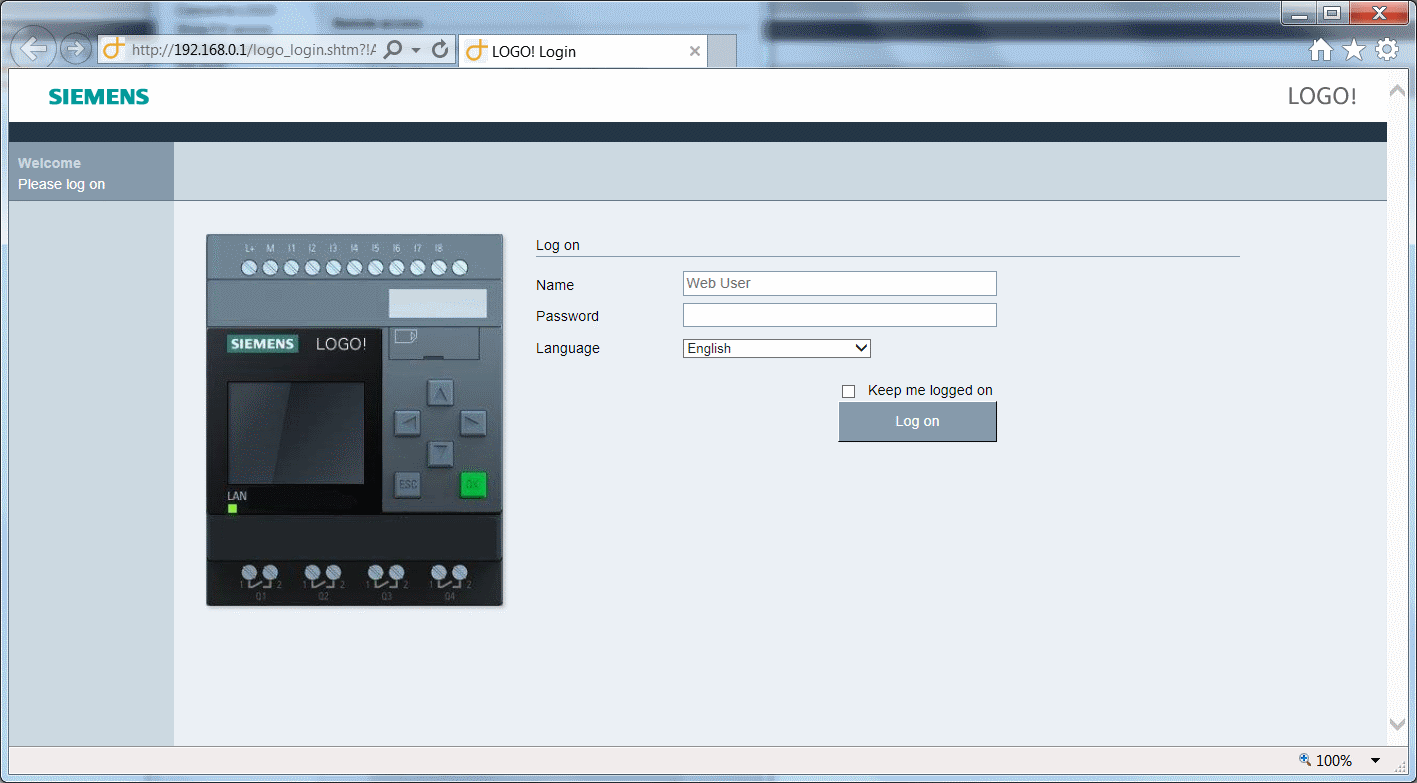Viewport: 1417px width, 783px height.
Task: Click the SIEMENS logo in the page header
Action: coord(99,97)
